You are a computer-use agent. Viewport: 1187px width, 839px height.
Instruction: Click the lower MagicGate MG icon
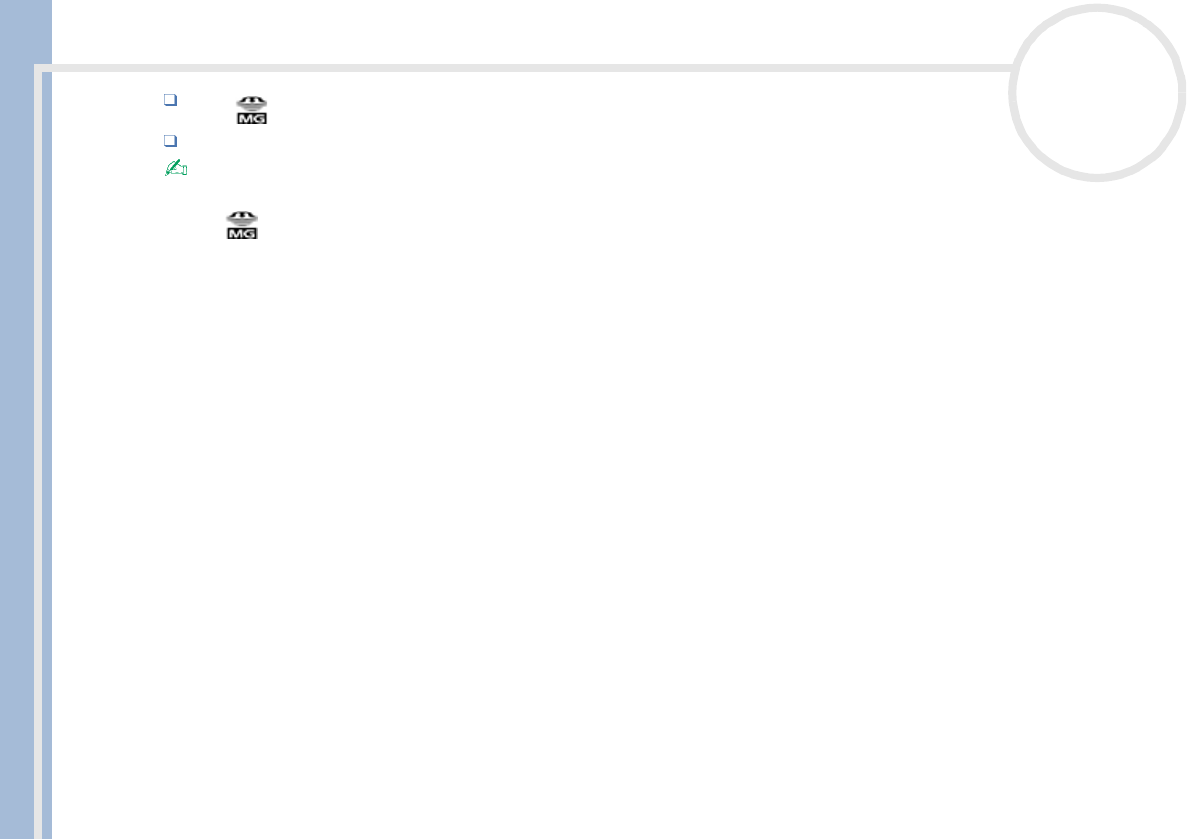[x=242, y=225]
